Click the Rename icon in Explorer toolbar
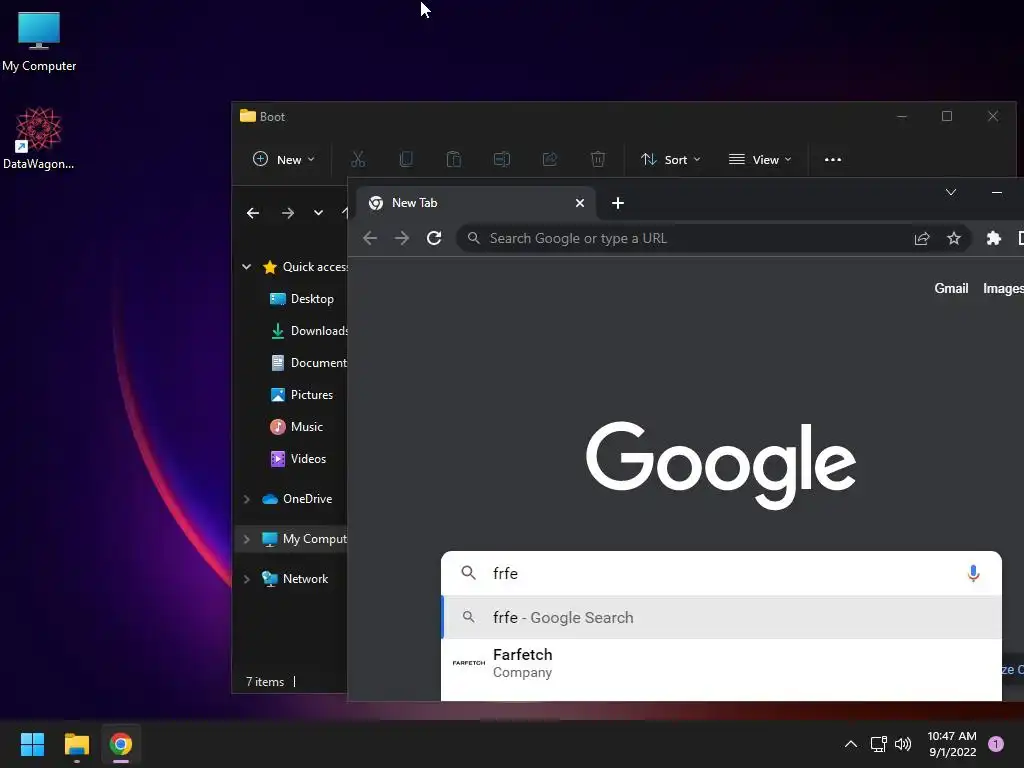 (x=502, y=159)
